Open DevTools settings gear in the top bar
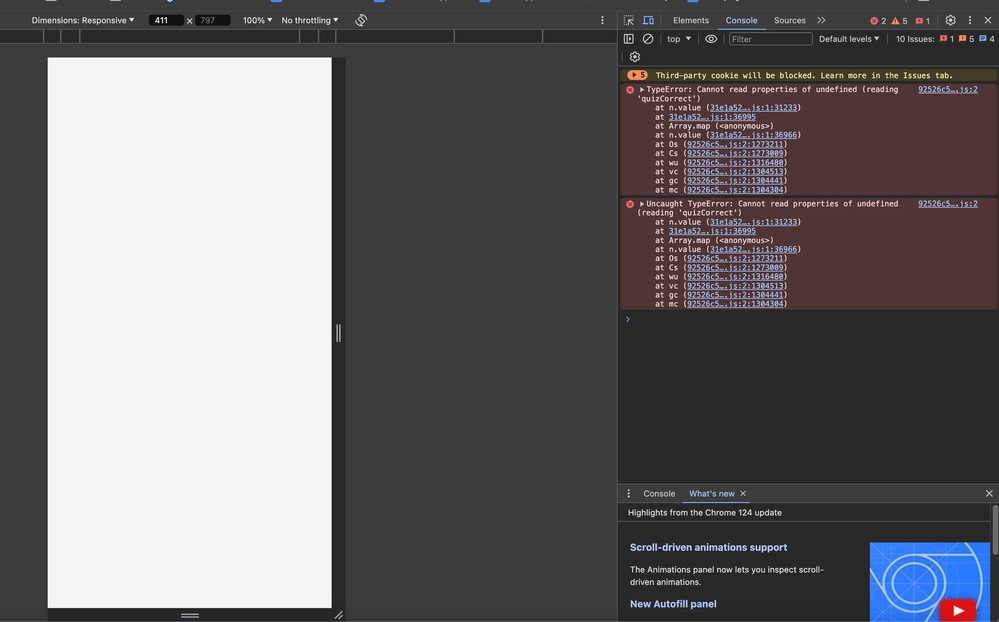 coord(950,20)
